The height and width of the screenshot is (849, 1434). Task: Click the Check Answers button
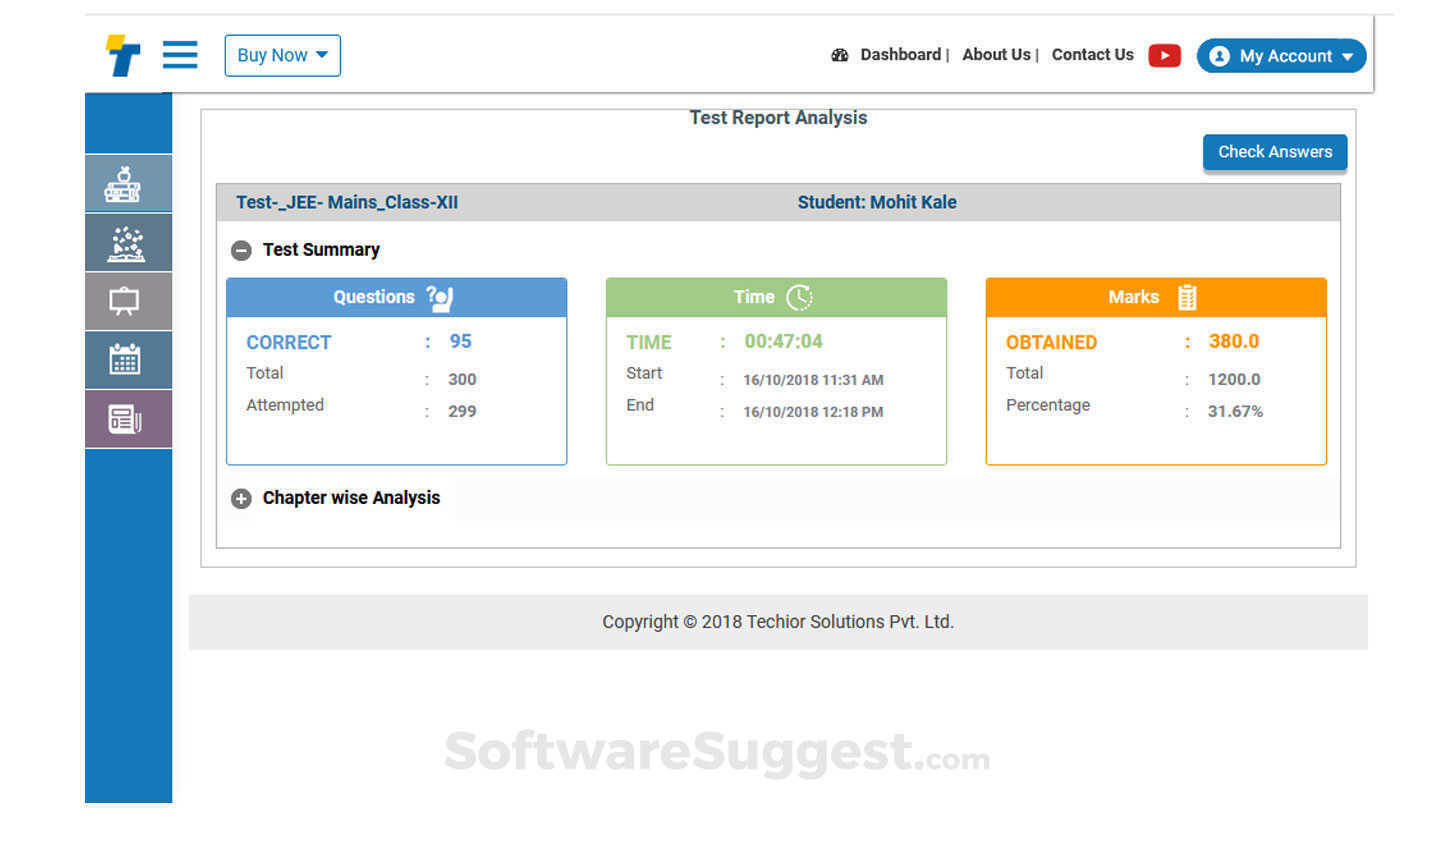point(1274,152)
